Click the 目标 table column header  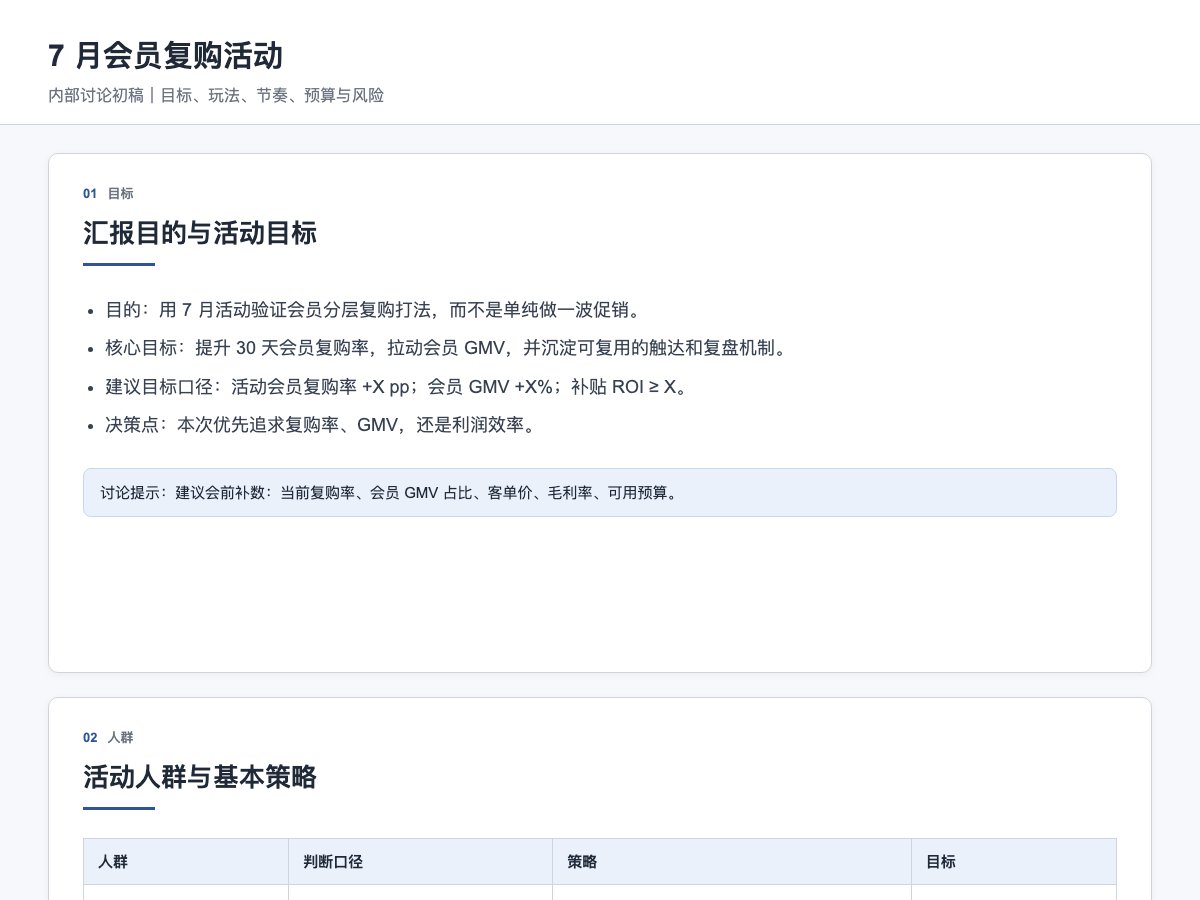coord(1014,862)
